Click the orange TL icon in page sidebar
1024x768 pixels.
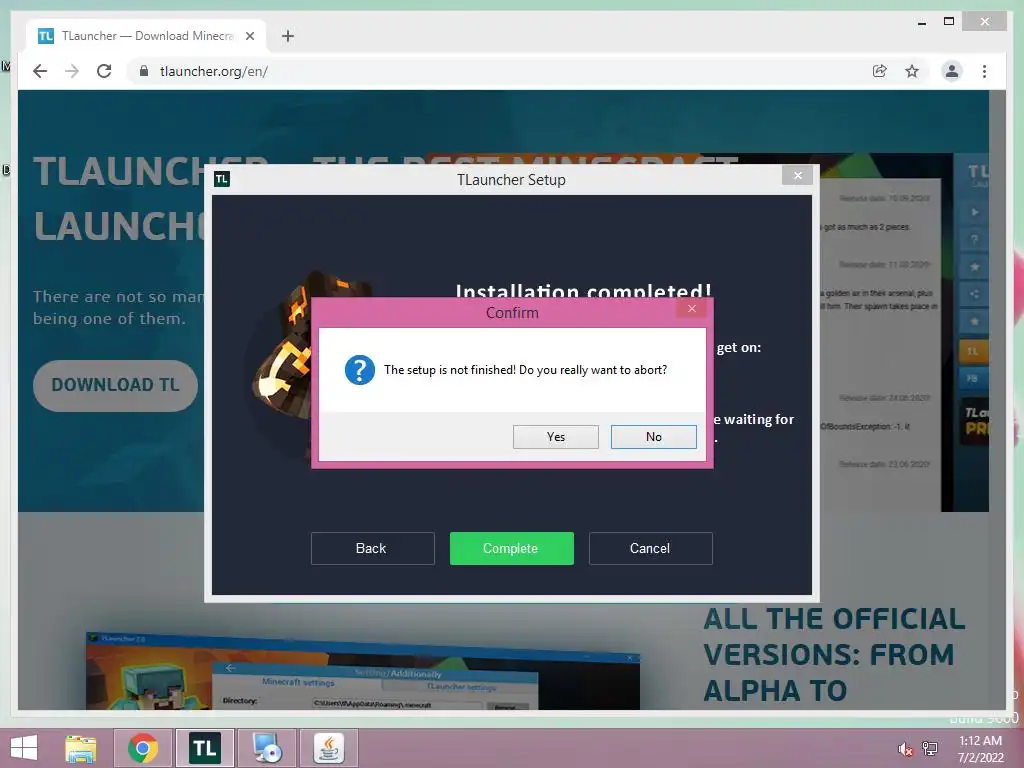973,351
